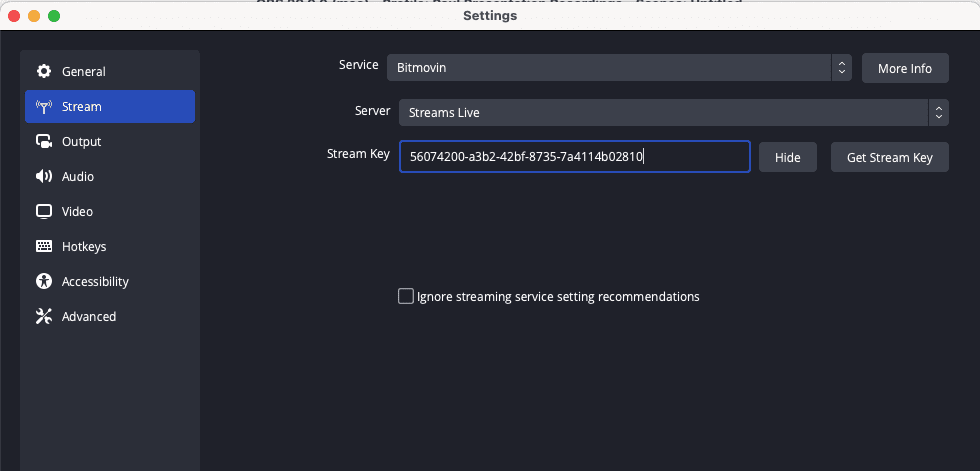The width and height of the screenshot is (980, 471).
Task: Open the Service dropdown showing Bitmovin
Action: coord(619,67)
